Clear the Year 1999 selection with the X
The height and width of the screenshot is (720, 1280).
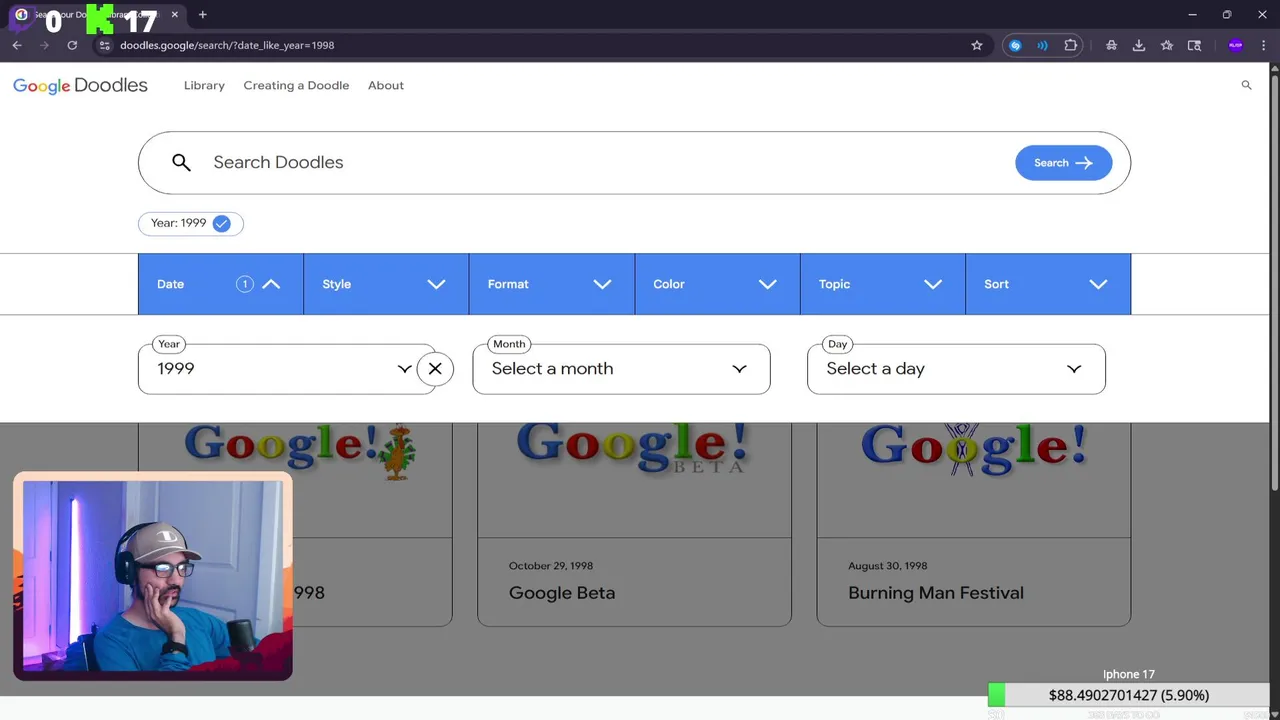[435, 369]
